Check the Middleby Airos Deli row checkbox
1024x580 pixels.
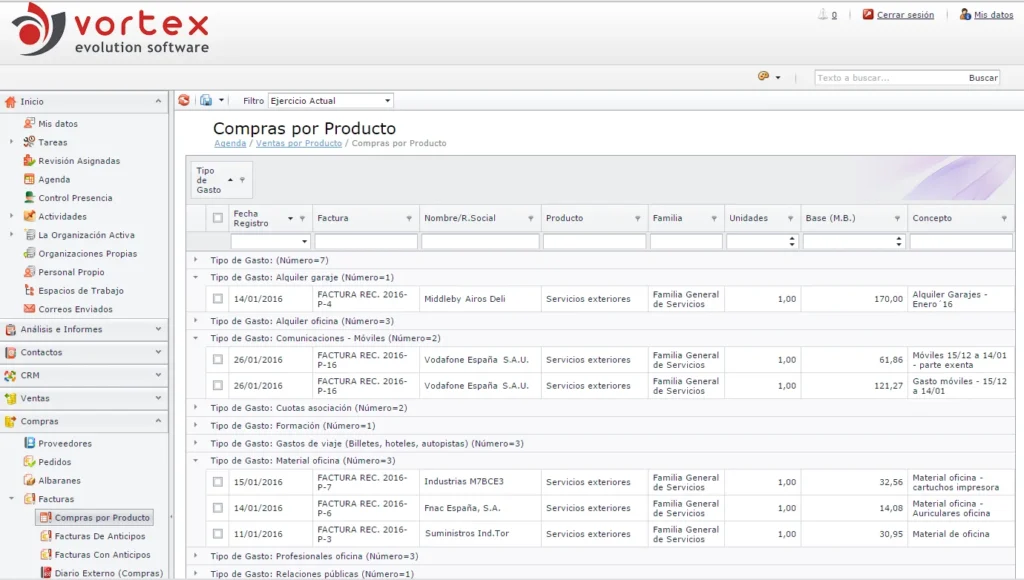pos(217,298)
